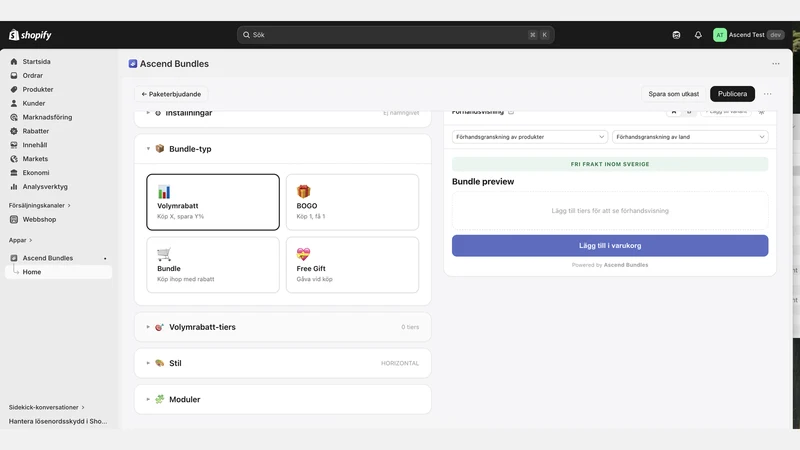Viewport: 800px width, 450px height.
Task: Expand Appar in sidebar
Action: pos(20,240)
